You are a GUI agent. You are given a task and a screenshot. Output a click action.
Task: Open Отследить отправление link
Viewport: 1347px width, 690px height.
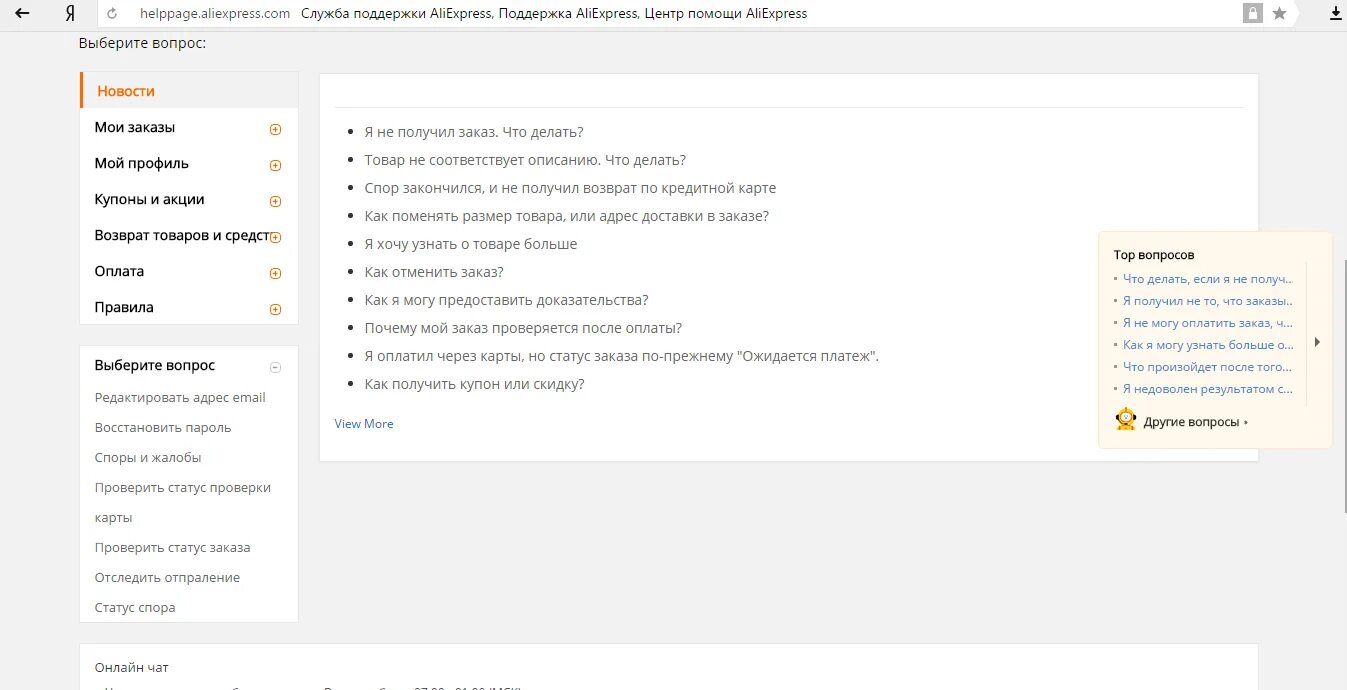coord(167,577)
